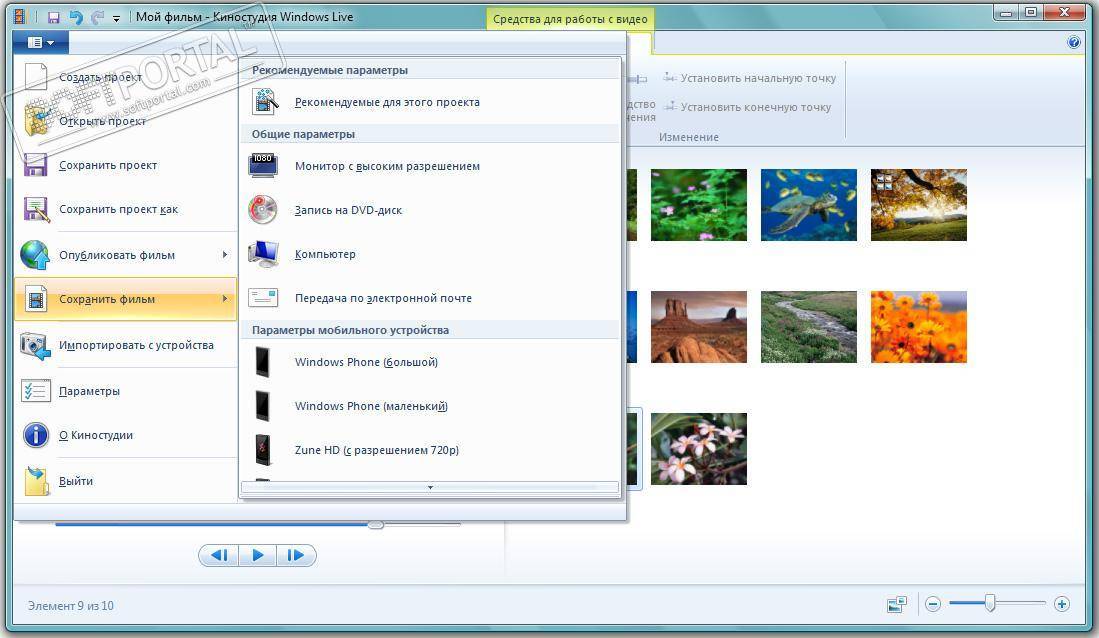Expand the Опубликовать фильм submenu arrow

point(225,254)
